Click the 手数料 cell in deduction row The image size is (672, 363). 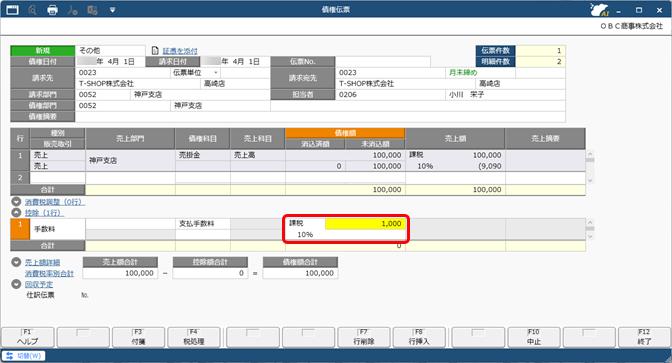(x=57, y=229)
